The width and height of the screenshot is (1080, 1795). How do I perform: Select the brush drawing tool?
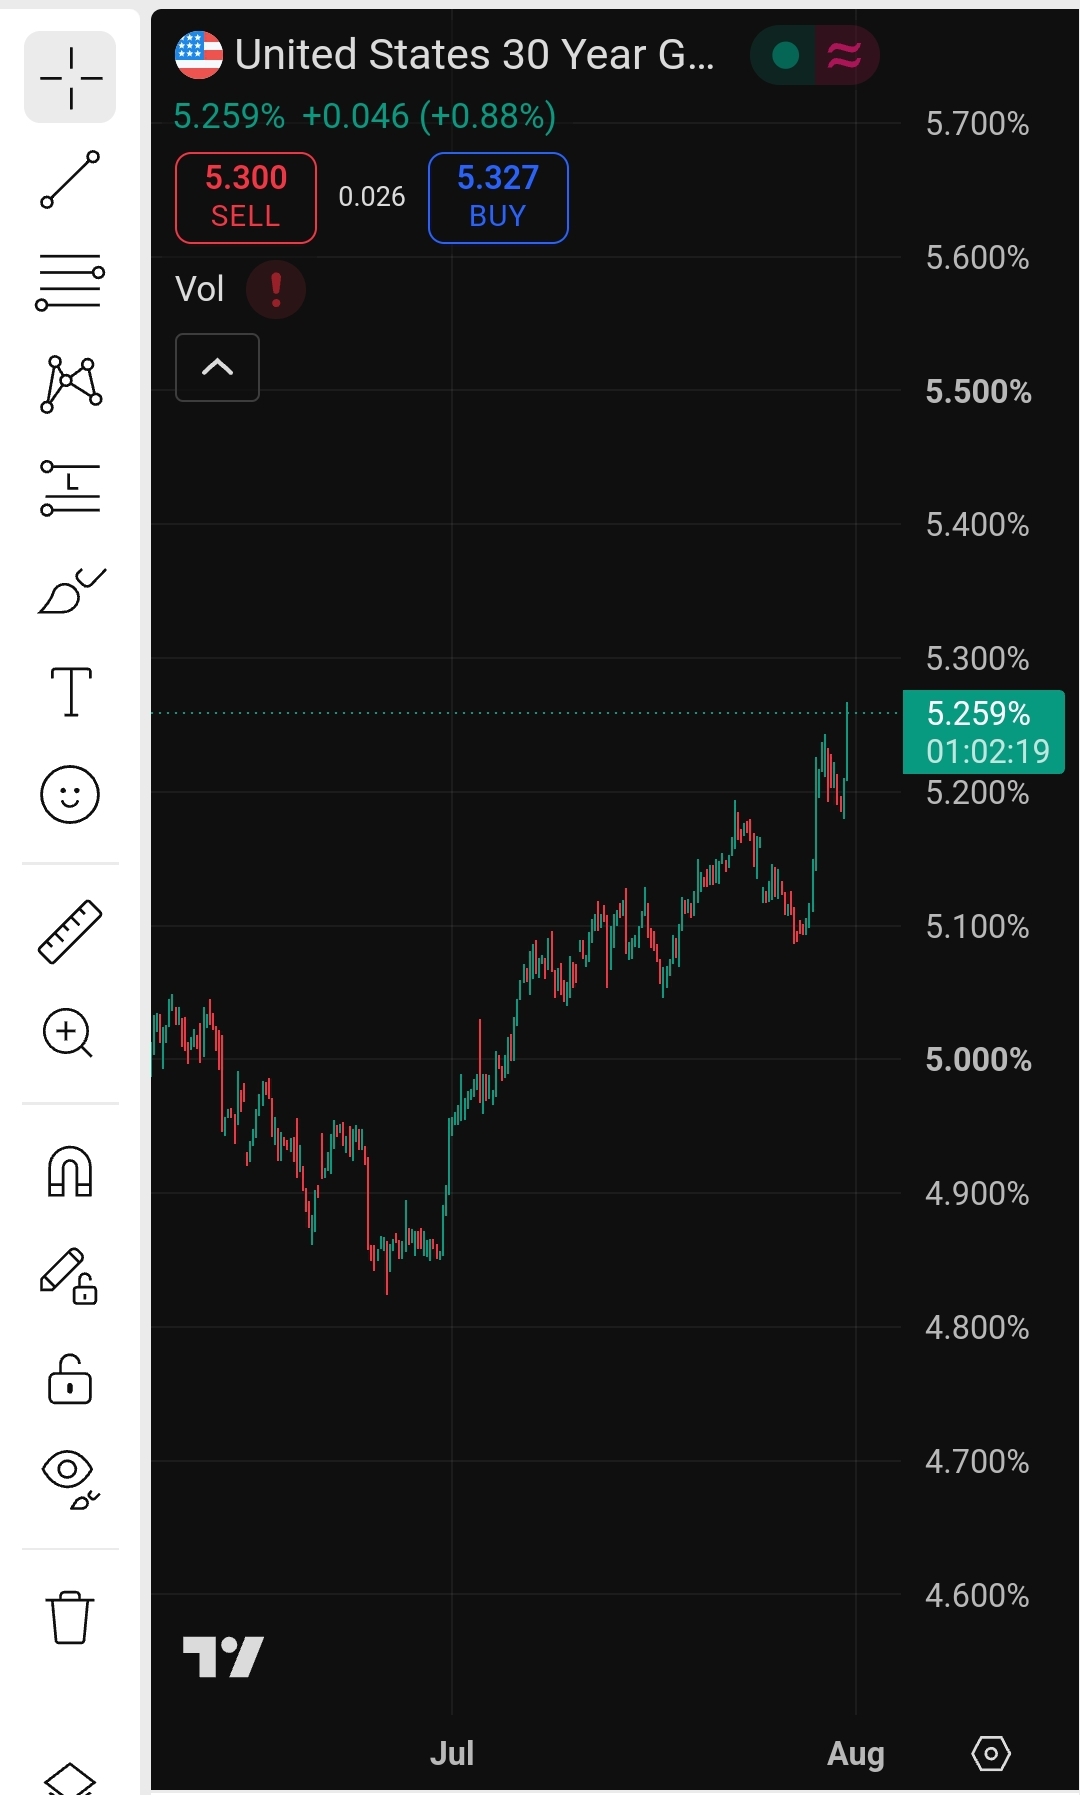pyautogui.click(x=70, y=590)
